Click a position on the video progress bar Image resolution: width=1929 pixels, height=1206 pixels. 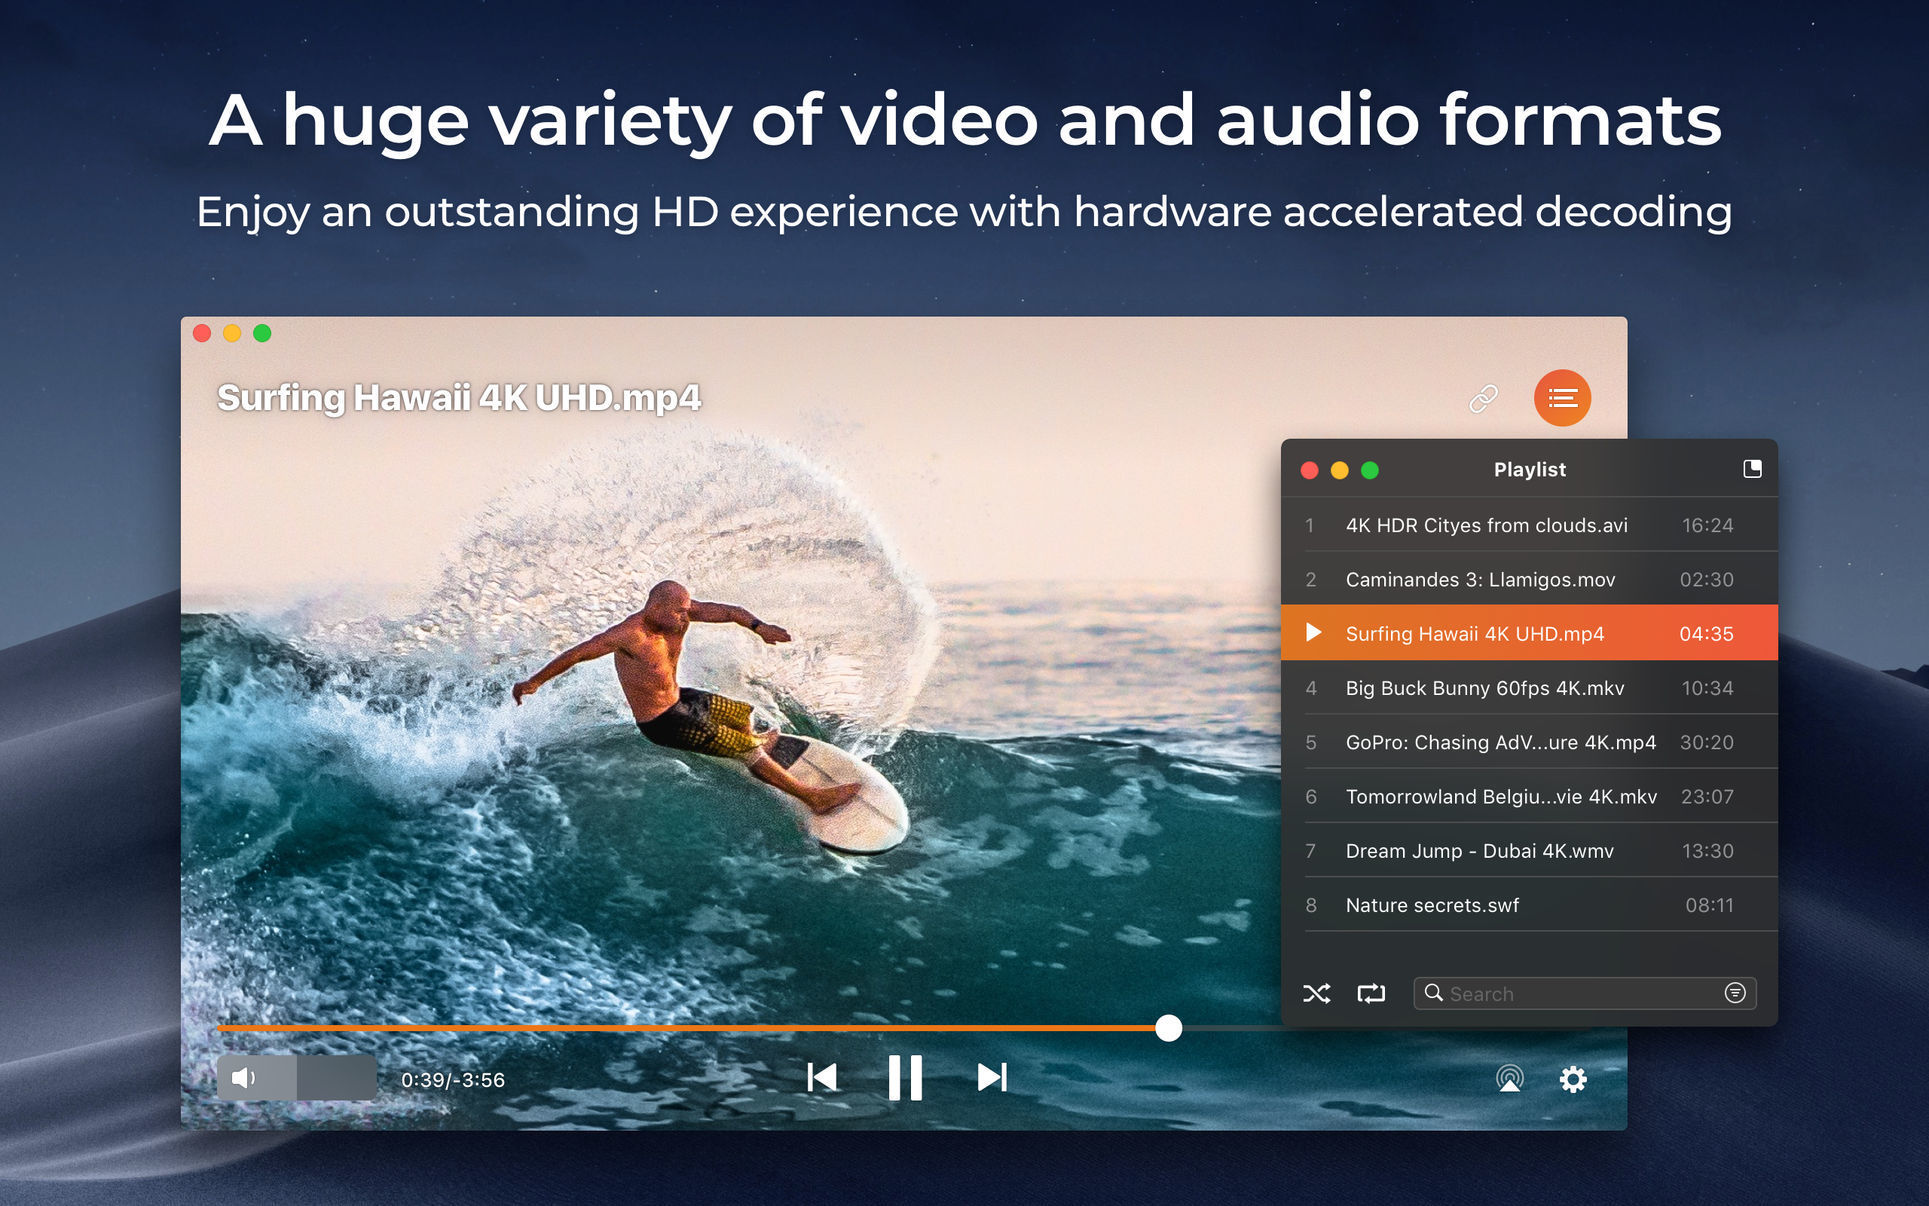pos(700,1029)
